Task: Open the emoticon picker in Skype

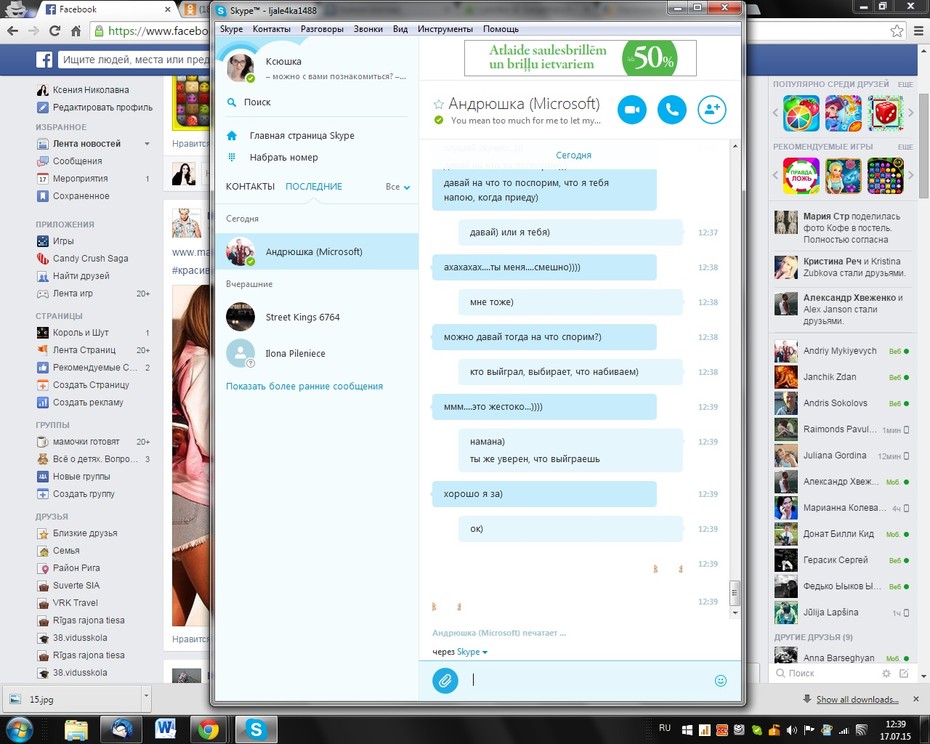Action: (721, 681)
